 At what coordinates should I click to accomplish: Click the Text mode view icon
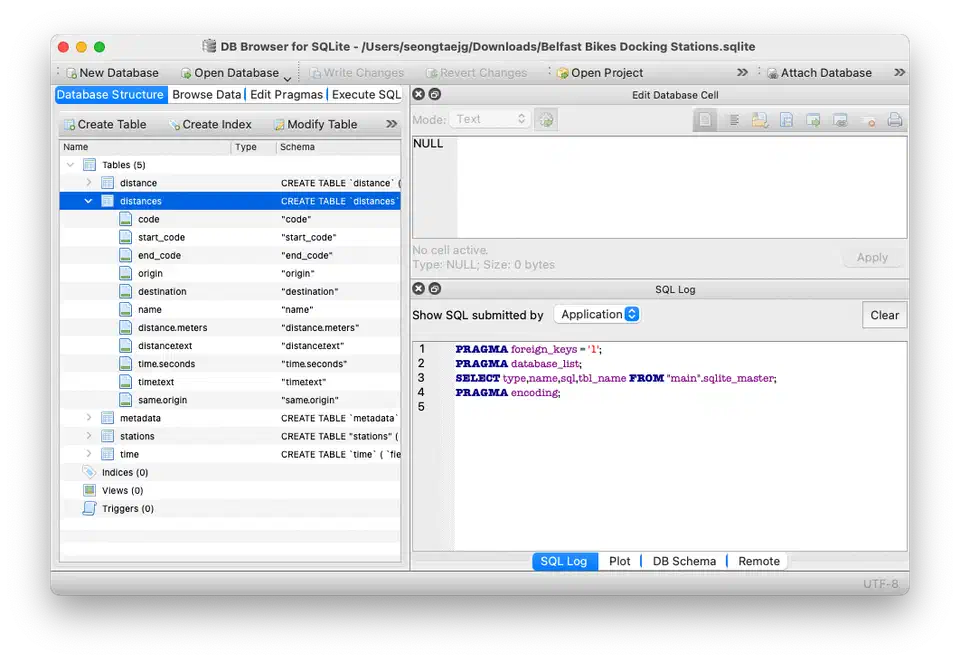(704, 120)
